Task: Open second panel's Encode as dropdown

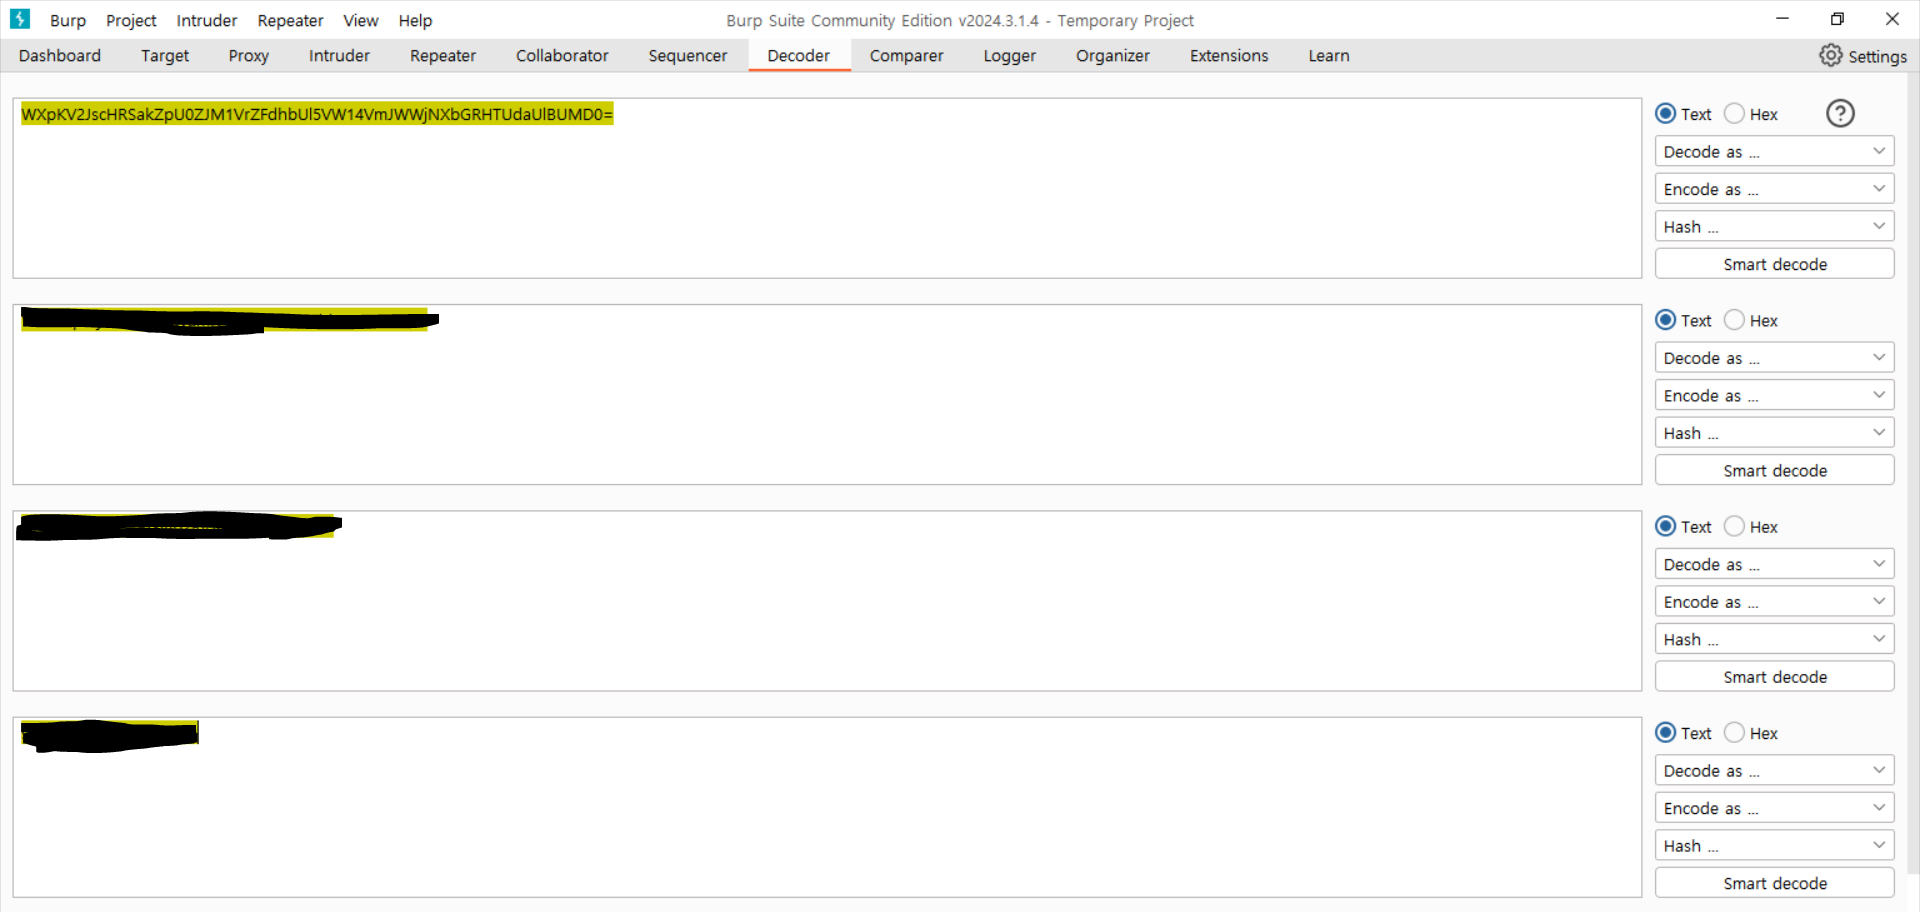Action: pyautogui.click(x=1774, y=396)
